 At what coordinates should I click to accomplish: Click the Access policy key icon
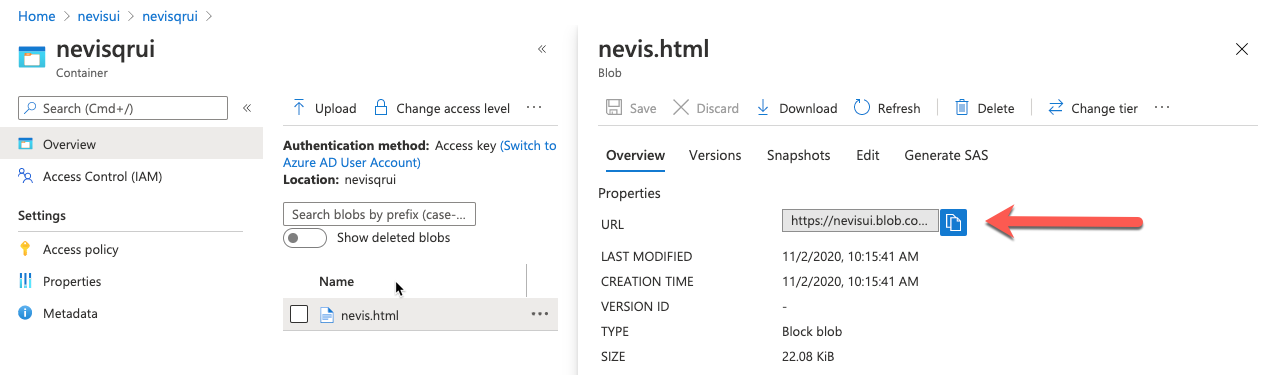[26, 249]
